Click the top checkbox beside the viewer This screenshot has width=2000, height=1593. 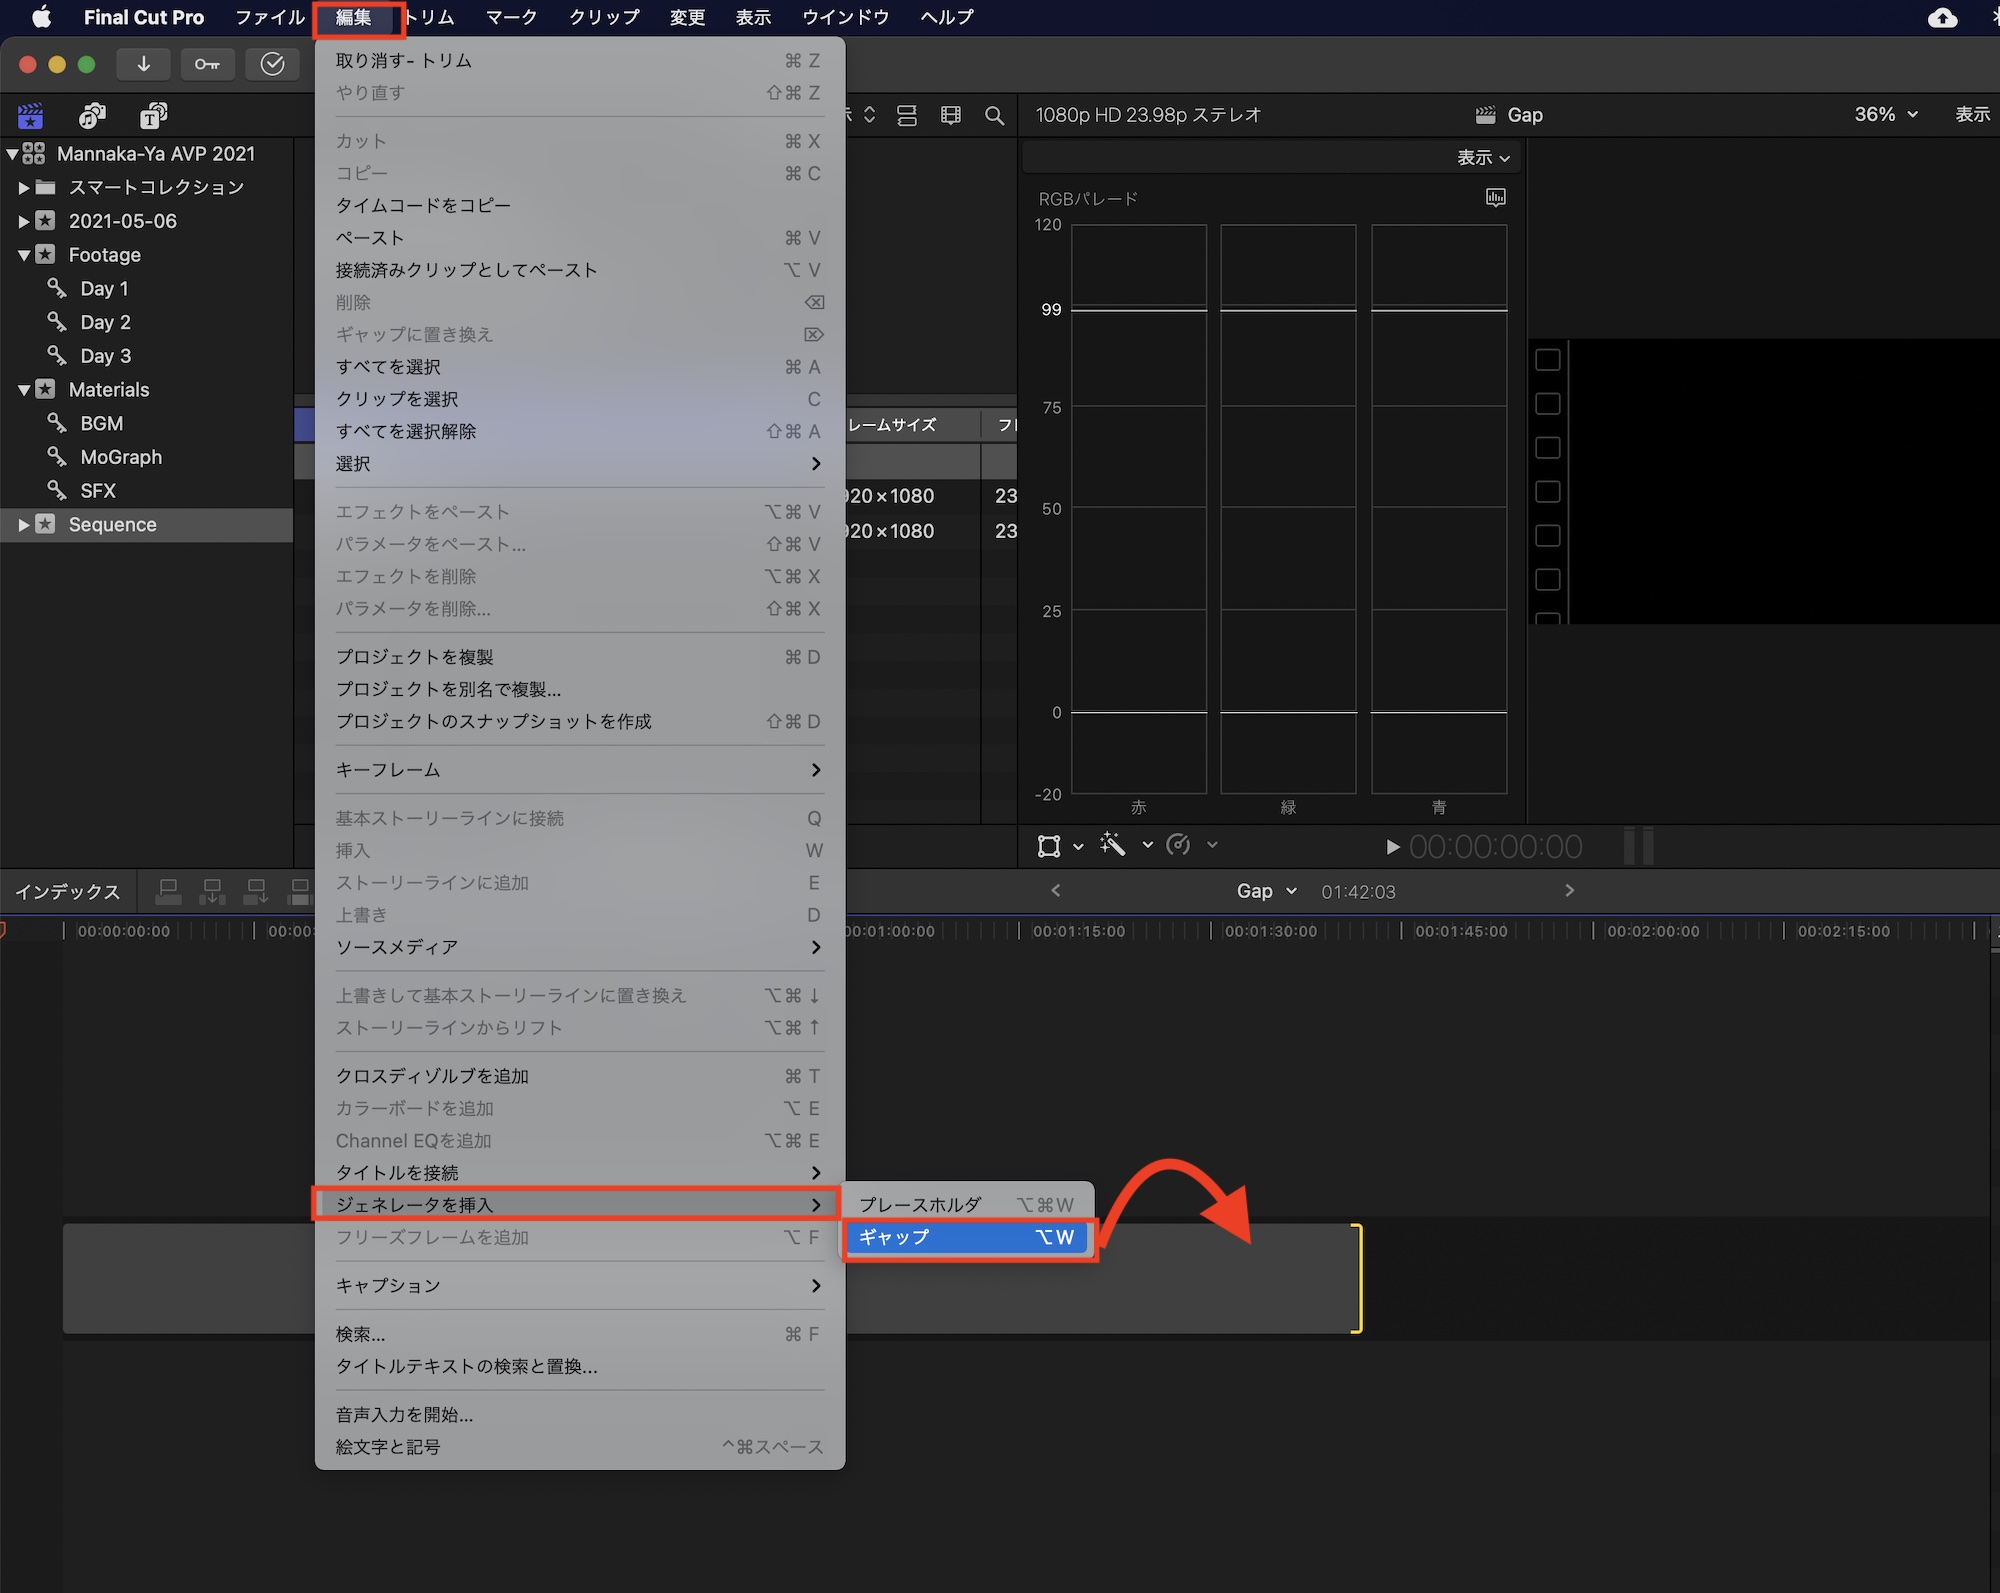1547,360
